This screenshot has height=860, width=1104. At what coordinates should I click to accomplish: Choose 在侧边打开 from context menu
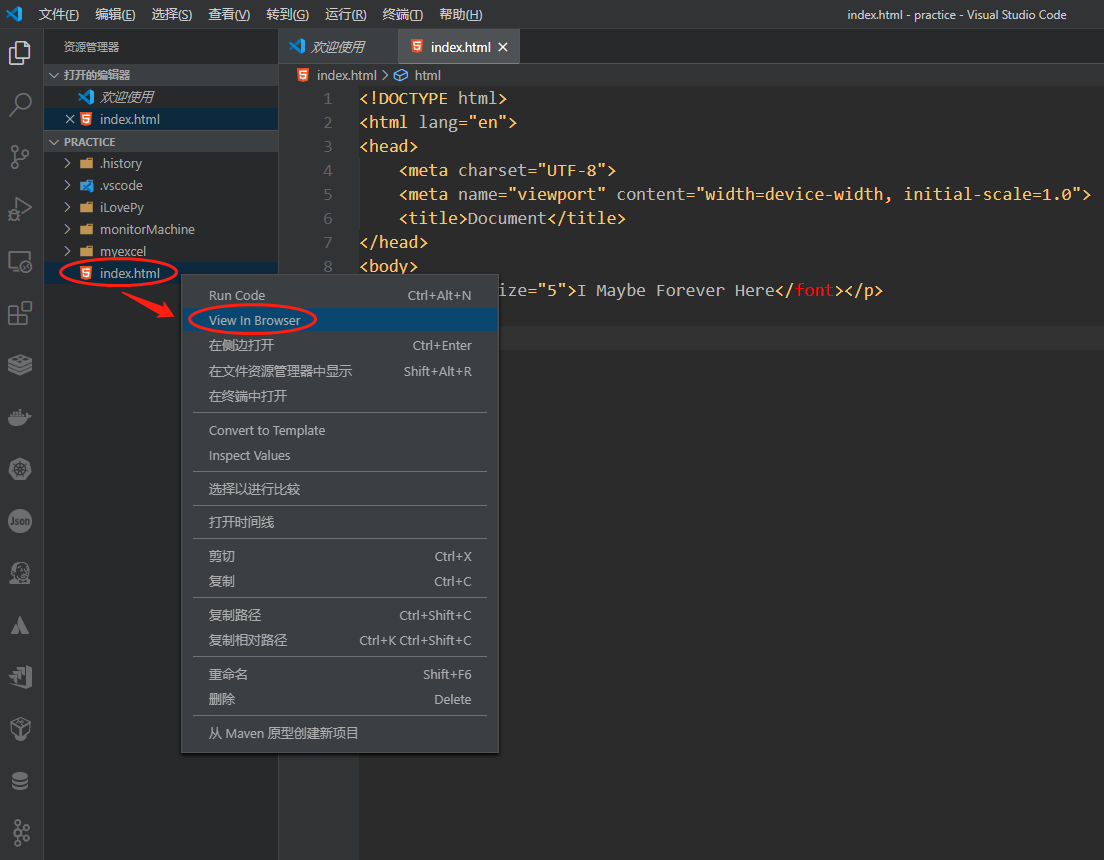(x=339, y=345)
